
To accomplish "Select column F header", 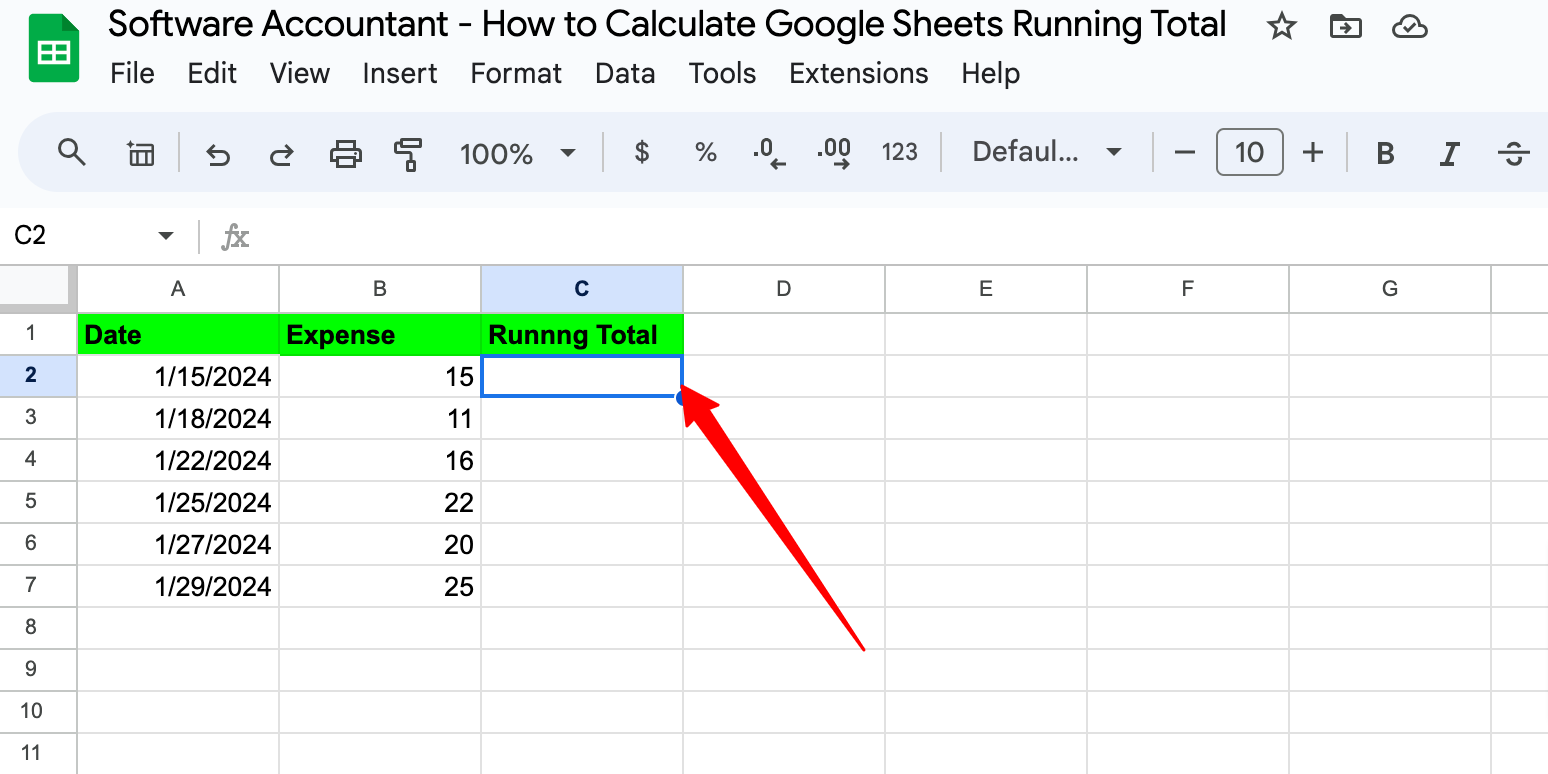I will [x=1188, y=289].
